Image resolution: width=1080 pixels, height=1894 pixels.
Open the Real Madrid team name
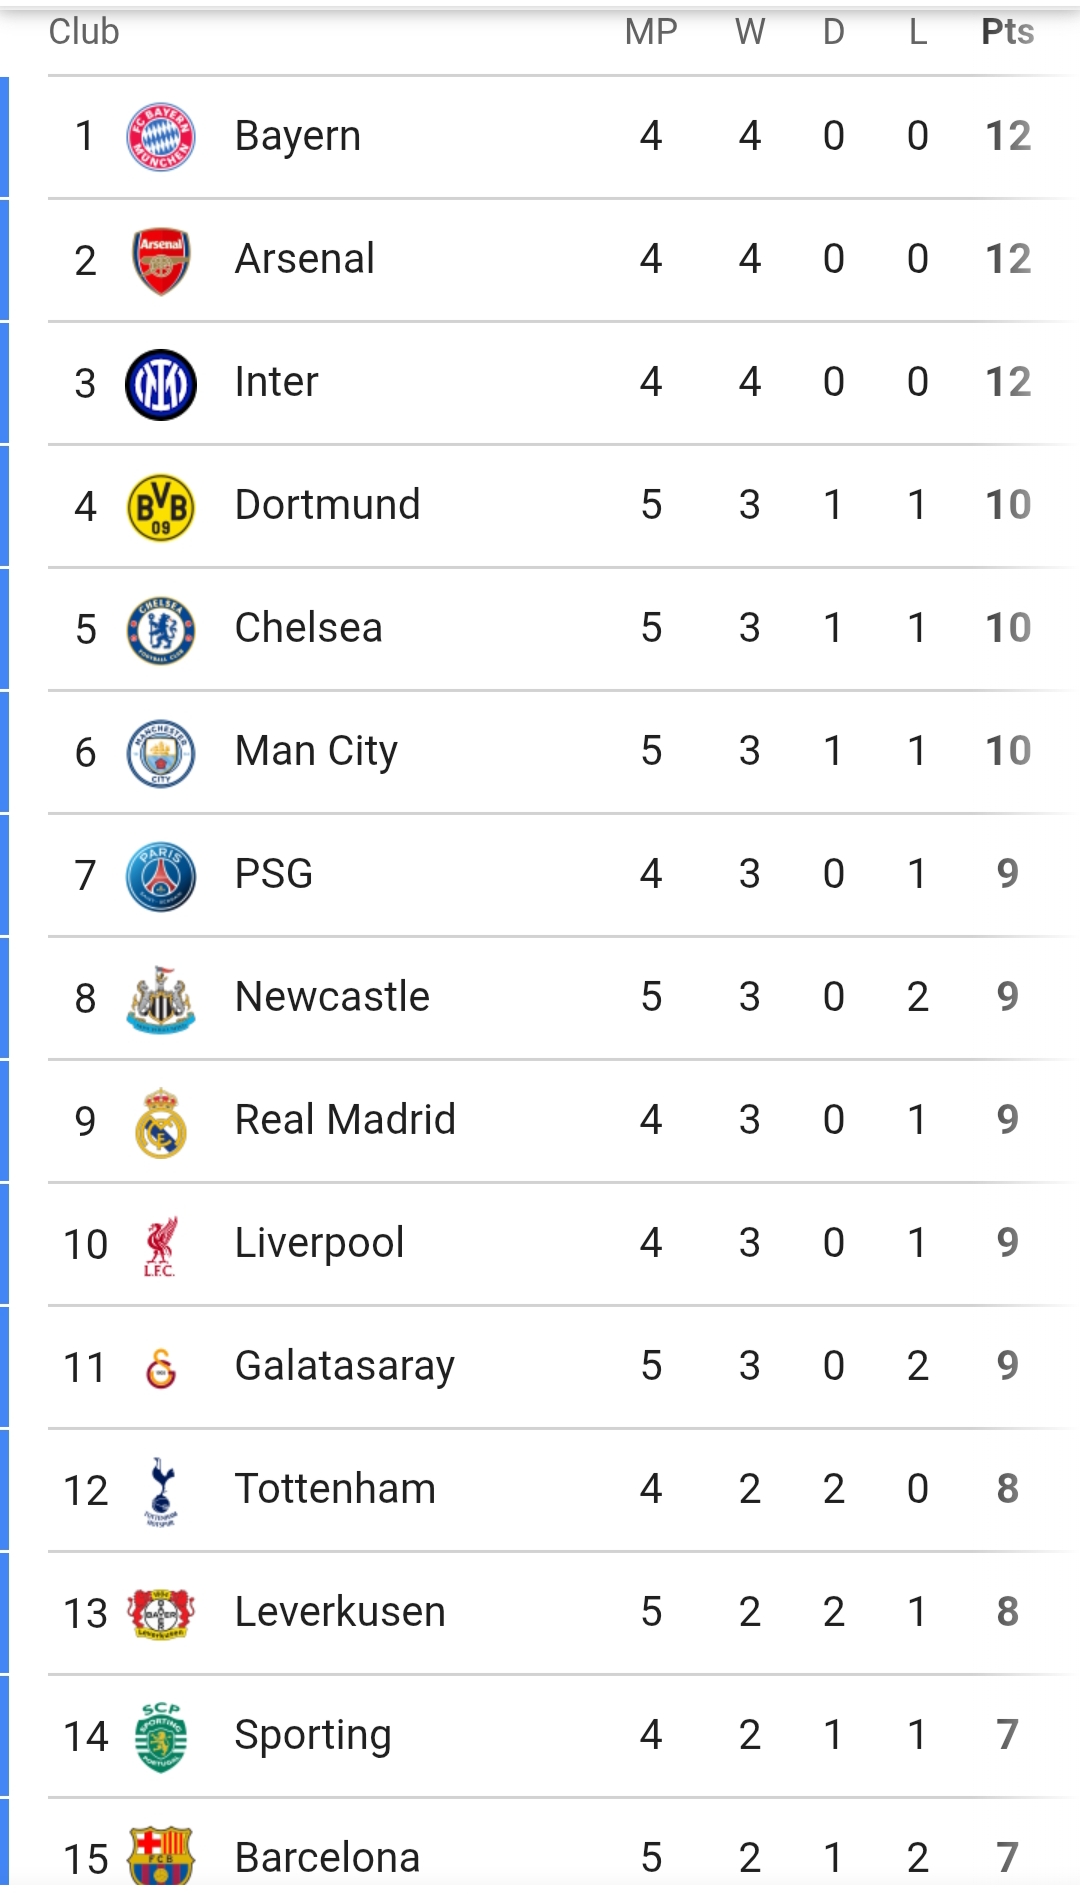click(x=345, y=1120)
